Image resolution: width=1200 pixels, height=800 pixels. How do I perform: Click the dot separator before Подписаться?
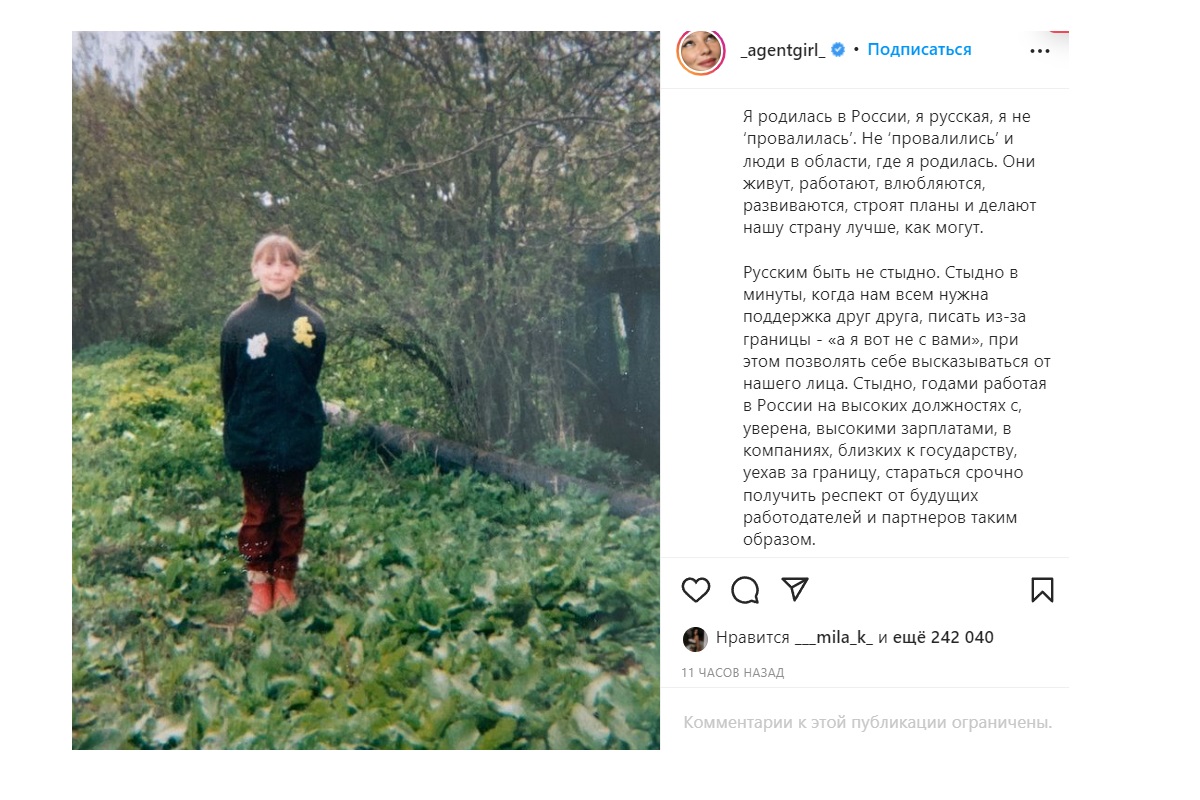point(856,50)
